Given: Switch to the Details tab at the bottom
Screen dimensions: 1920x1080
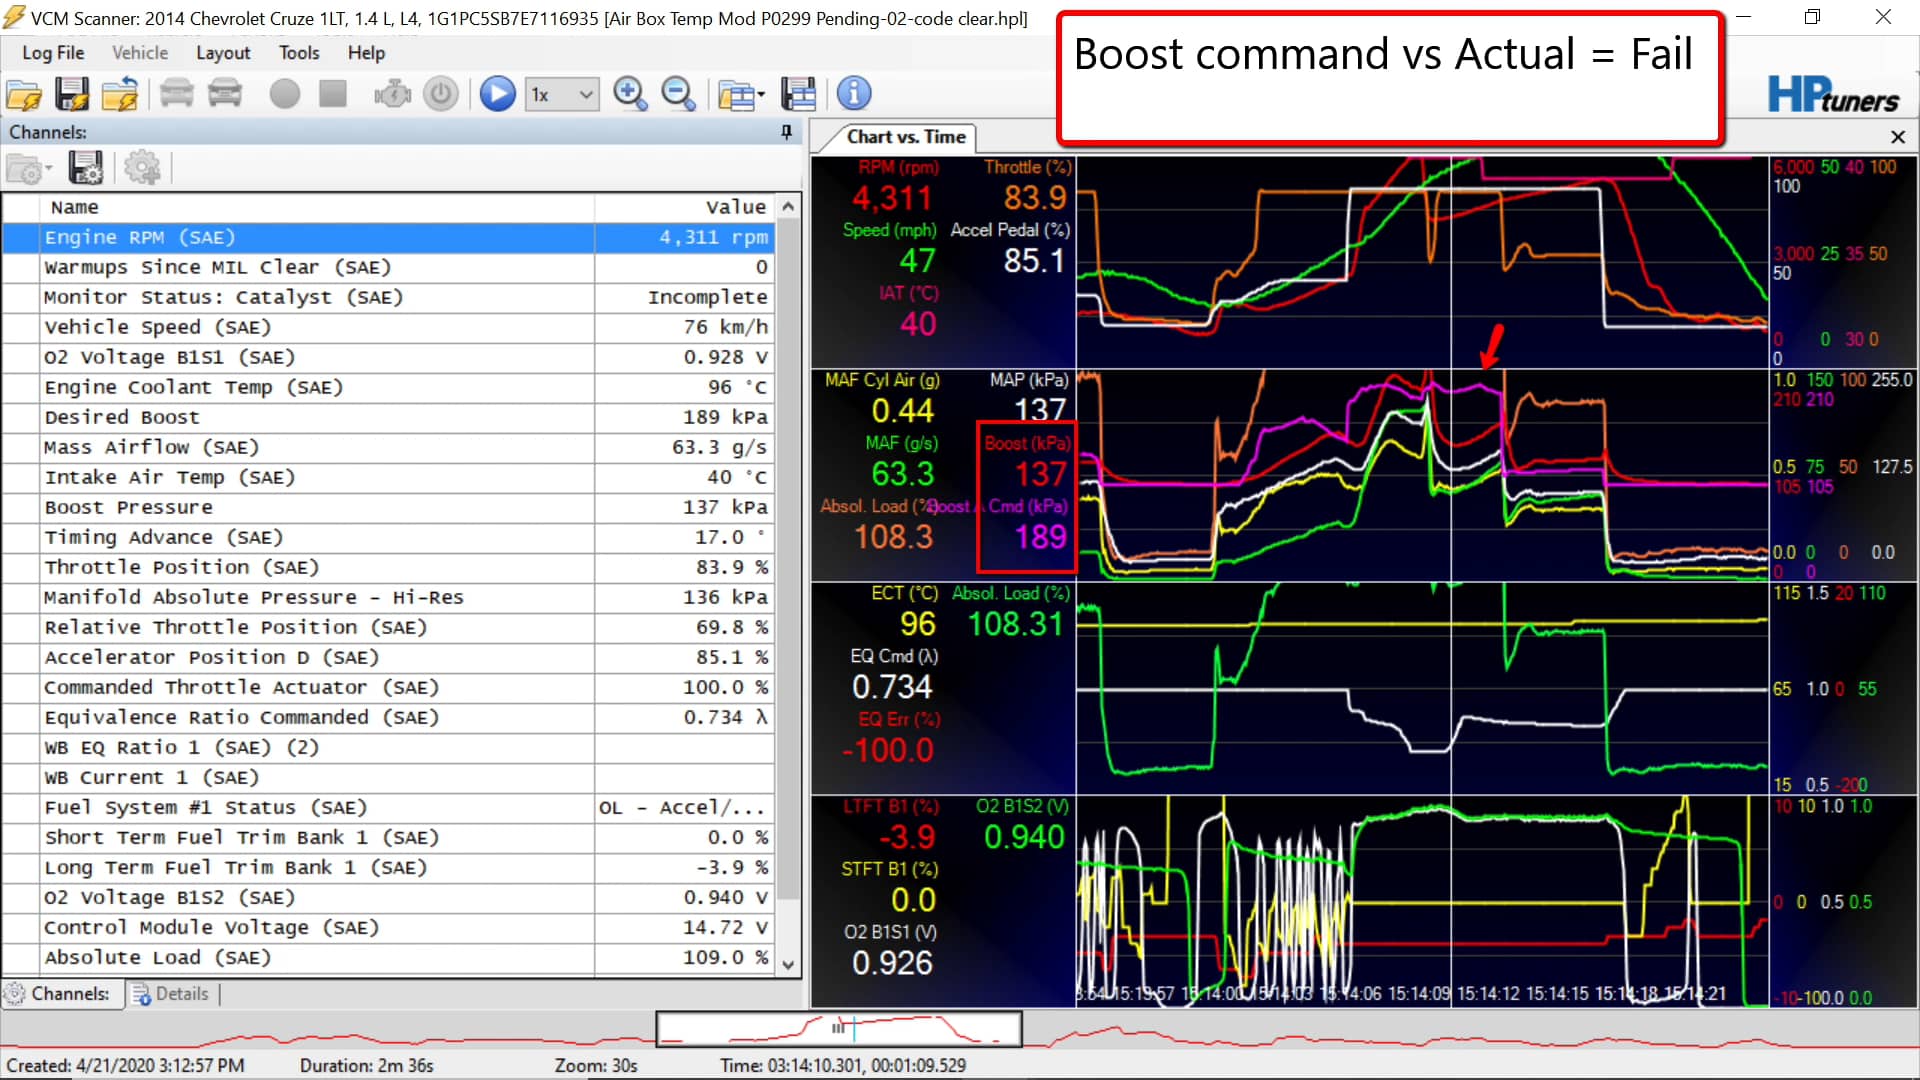Looking at the screenshot, I should tap(170, 994).
